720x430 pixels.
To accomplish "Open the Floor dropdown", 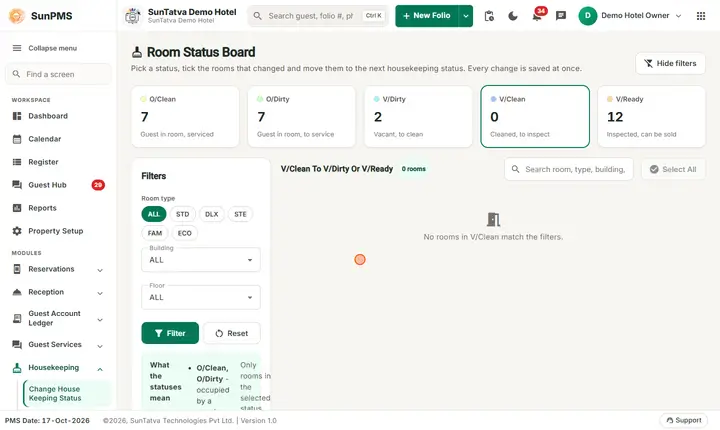I will 201,297.
